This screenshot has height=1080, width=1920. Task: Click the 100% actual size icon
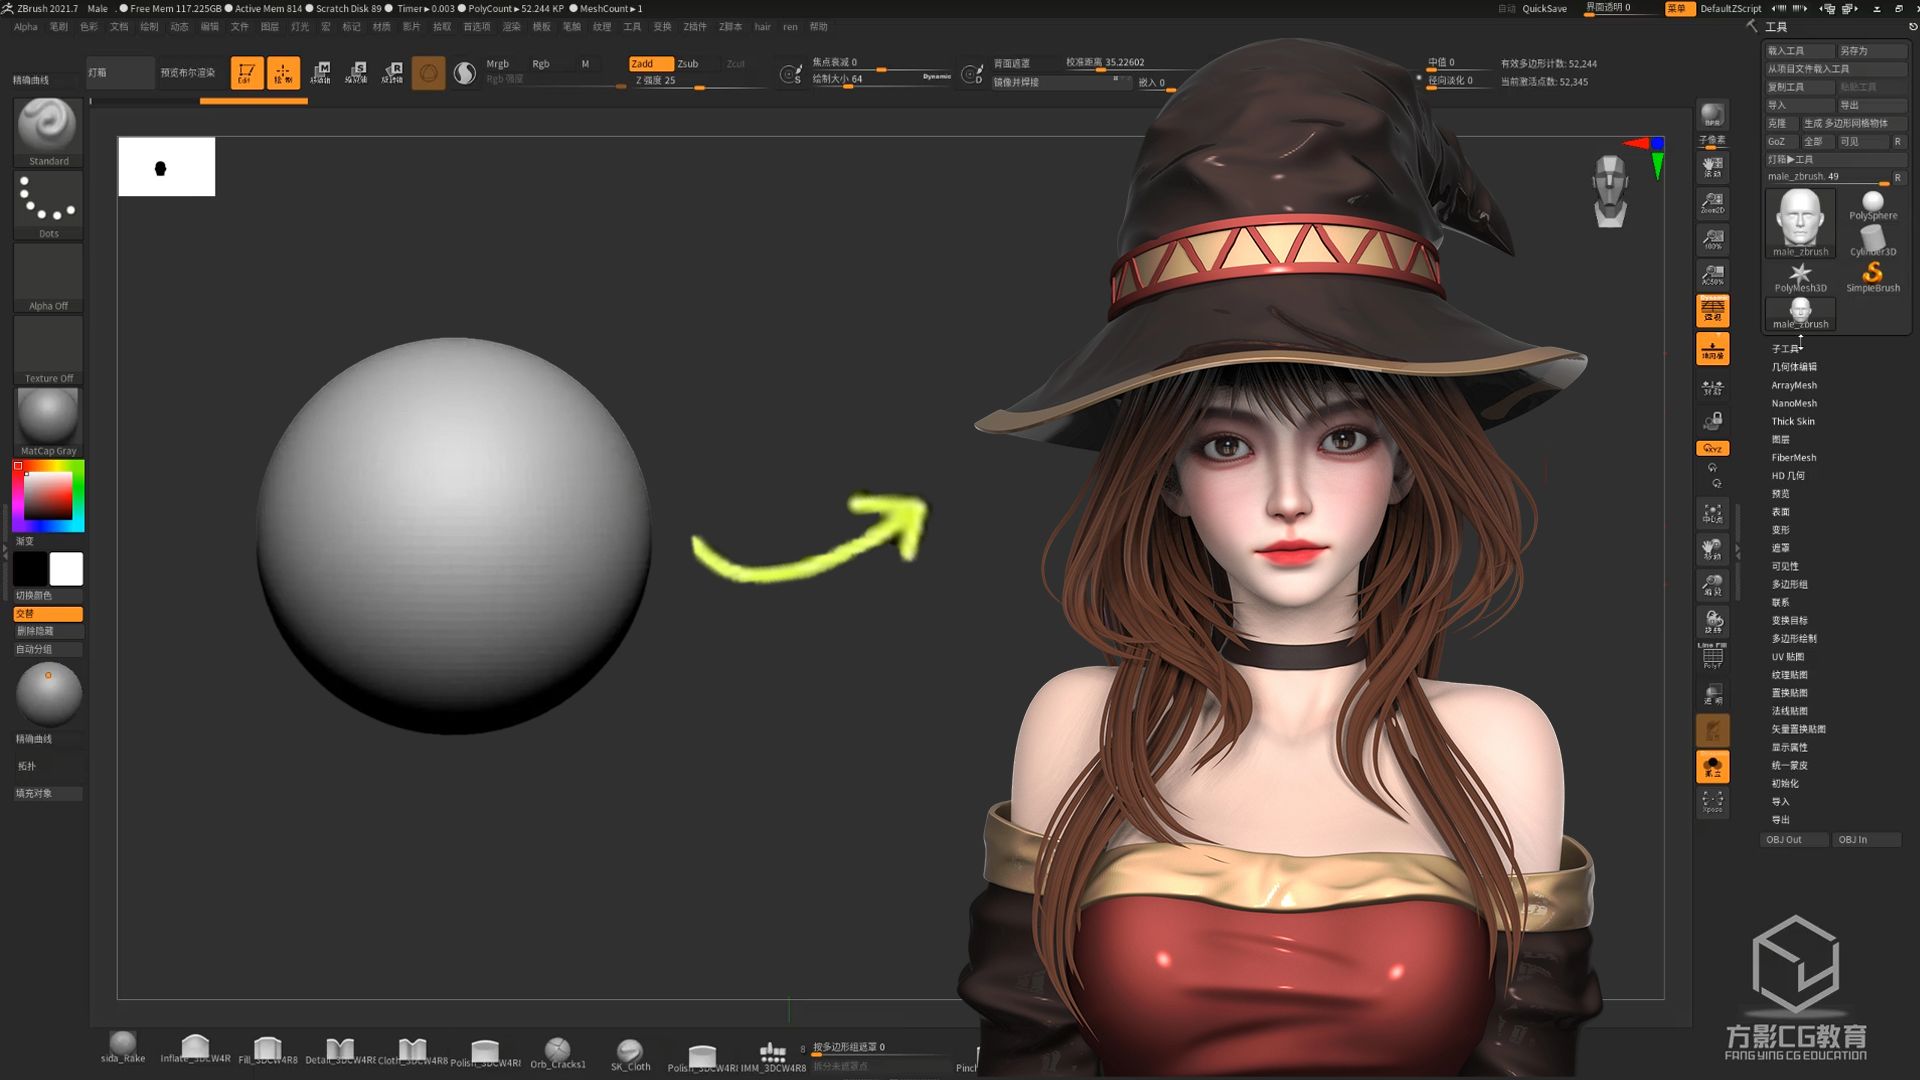pos(1712,239)
